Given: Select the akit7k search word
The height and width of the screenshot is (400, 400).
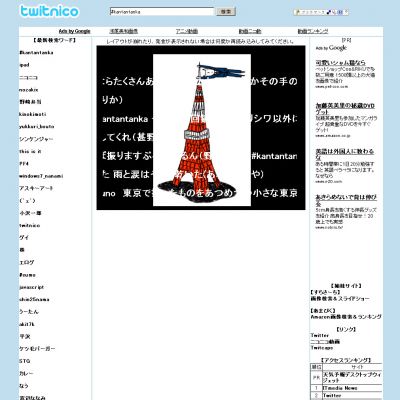Looking at the screenshot, I should pyautogui.click(x=27, y=324).
